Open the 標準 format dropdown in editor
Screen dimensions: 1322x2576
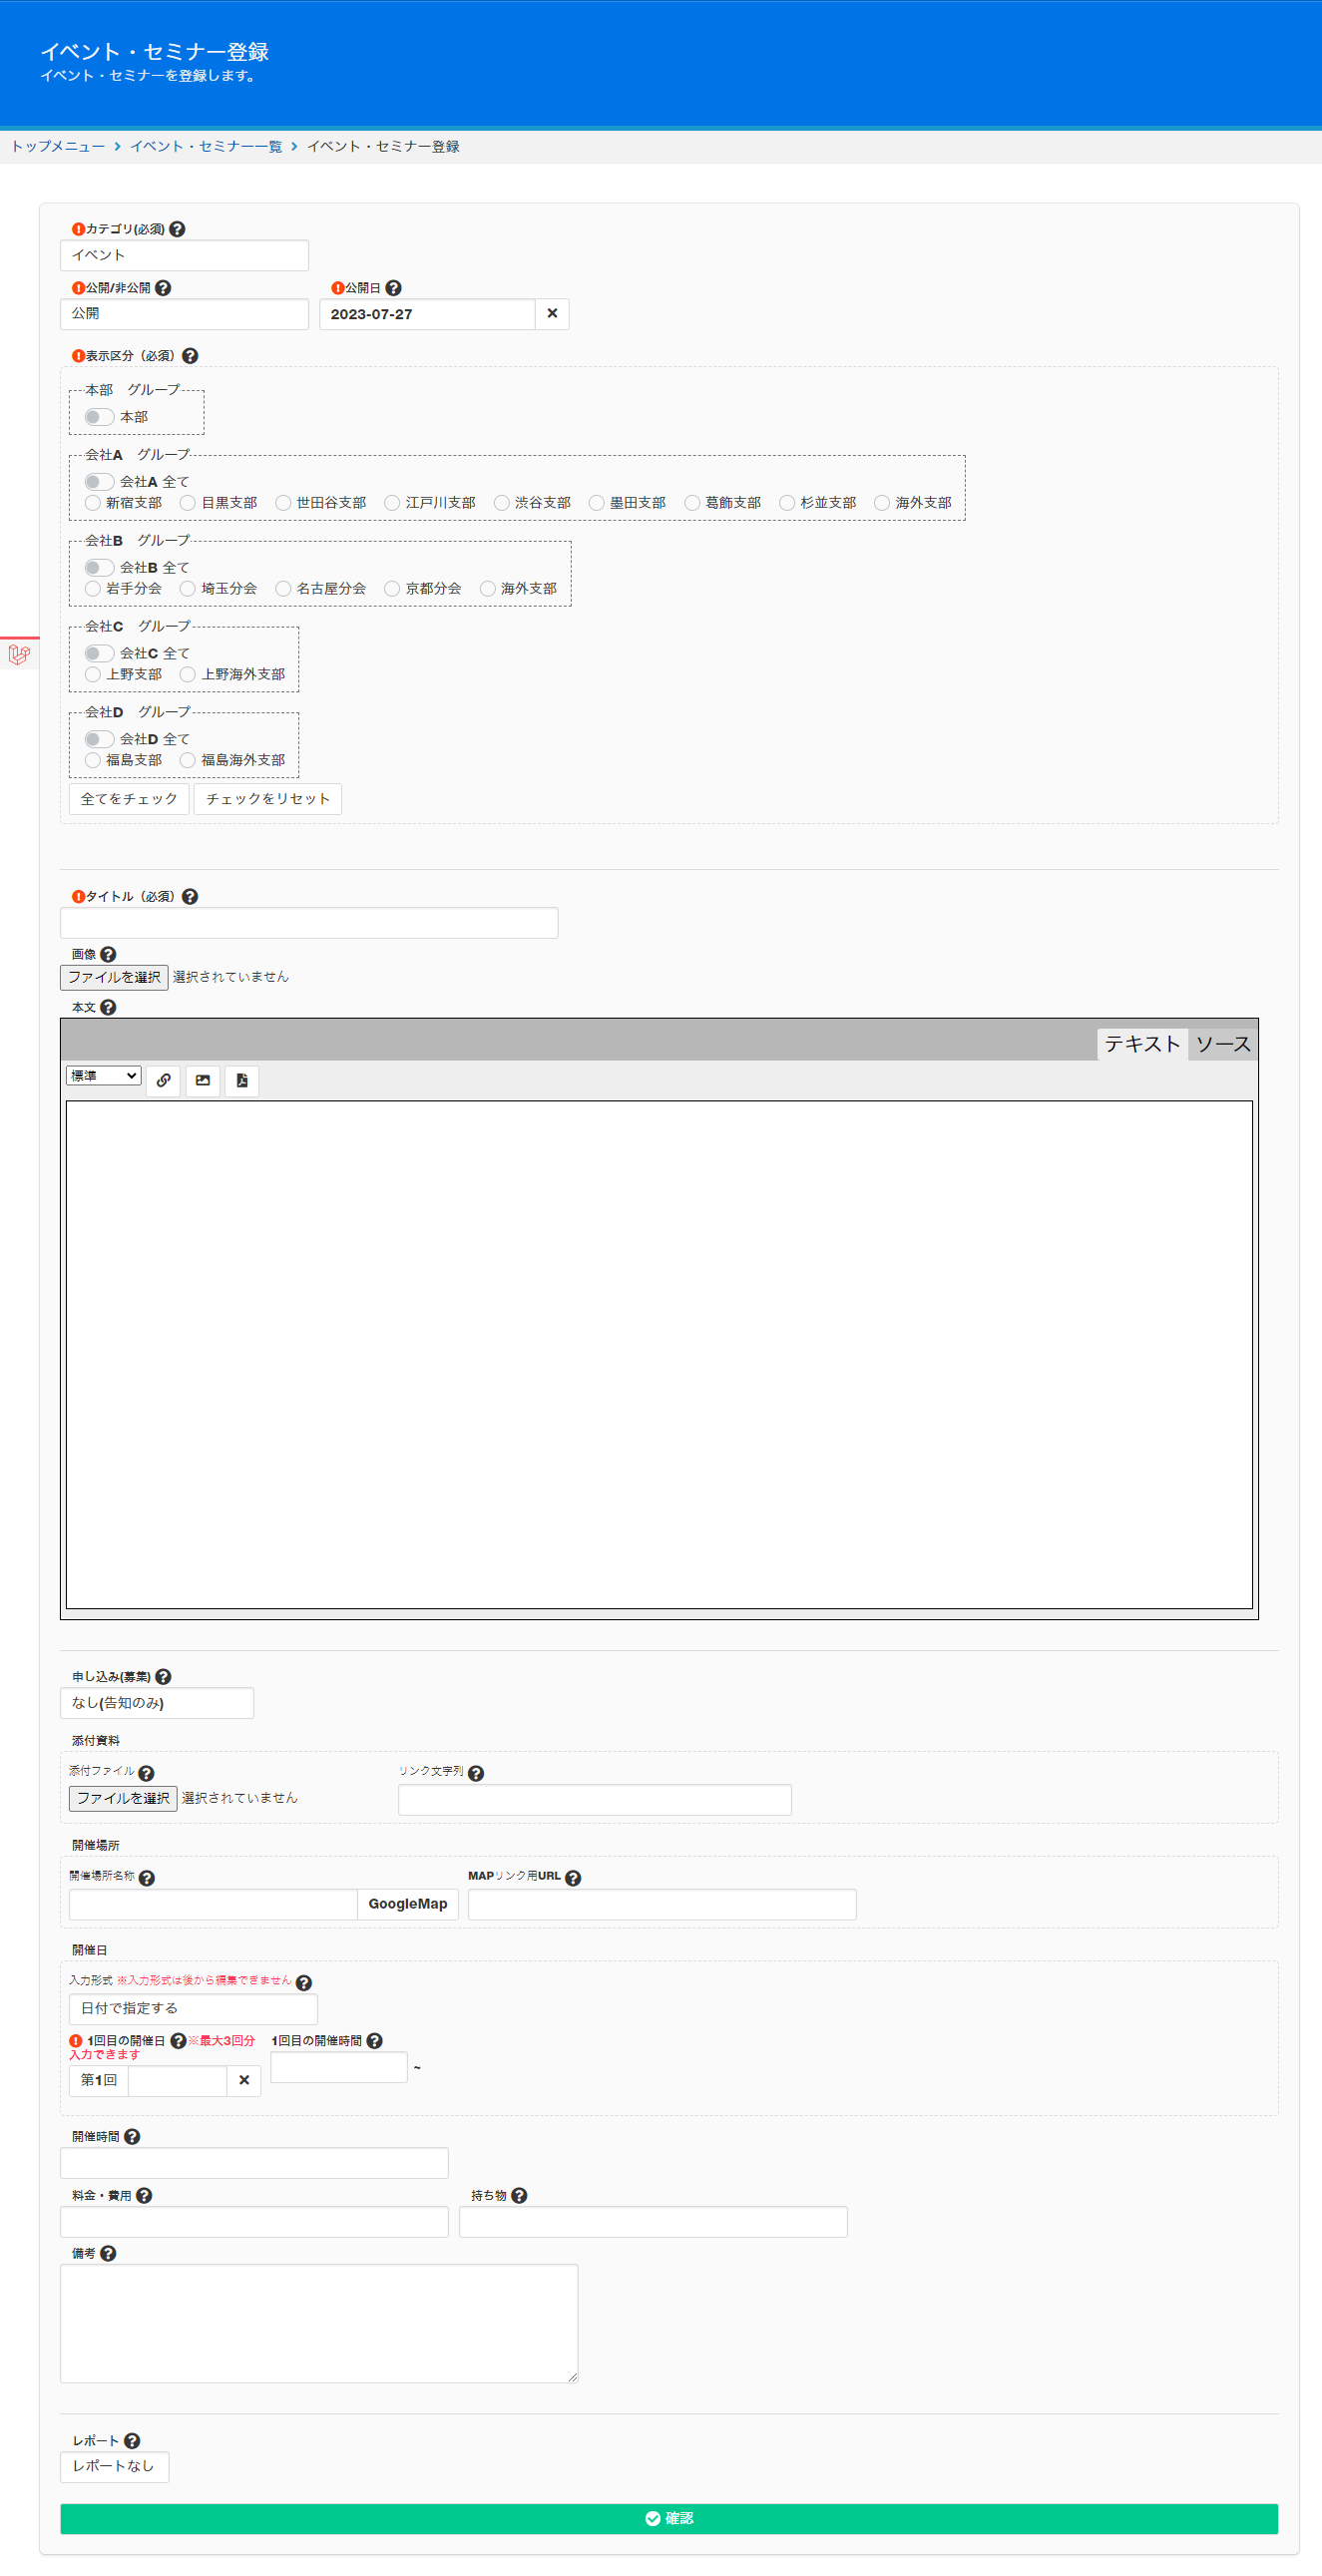tap(104, 1076)
